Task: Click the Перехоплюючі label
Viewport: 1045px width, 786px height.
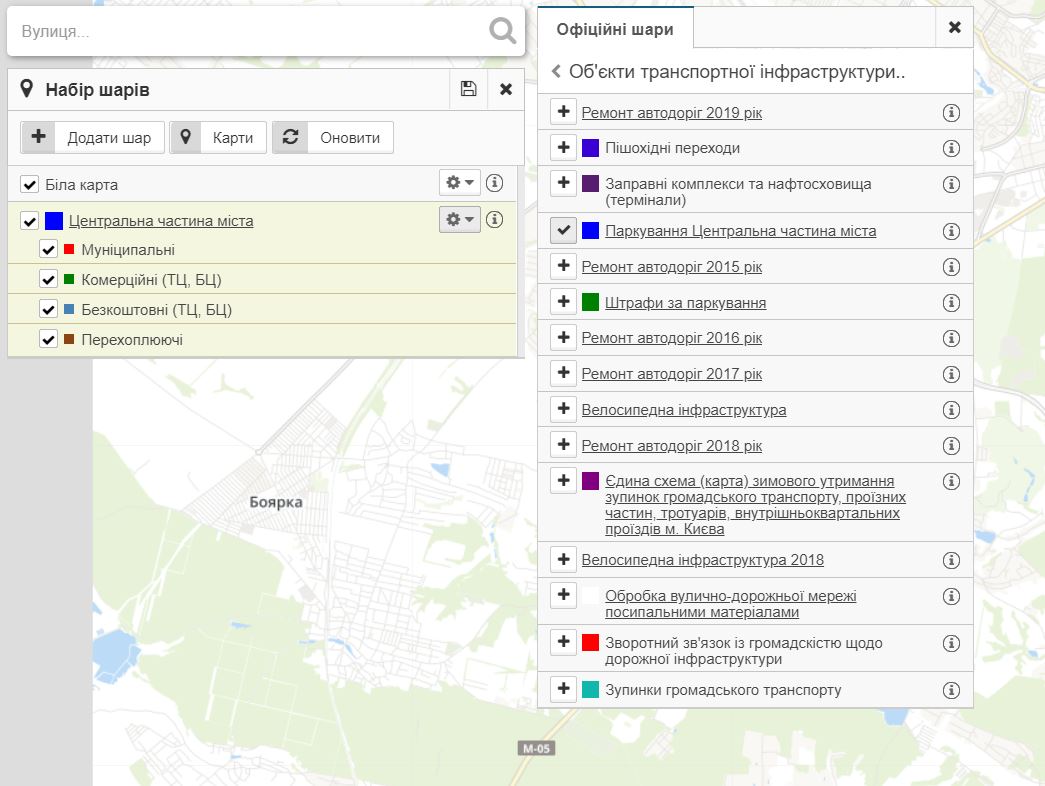Action: click(132, 339)
